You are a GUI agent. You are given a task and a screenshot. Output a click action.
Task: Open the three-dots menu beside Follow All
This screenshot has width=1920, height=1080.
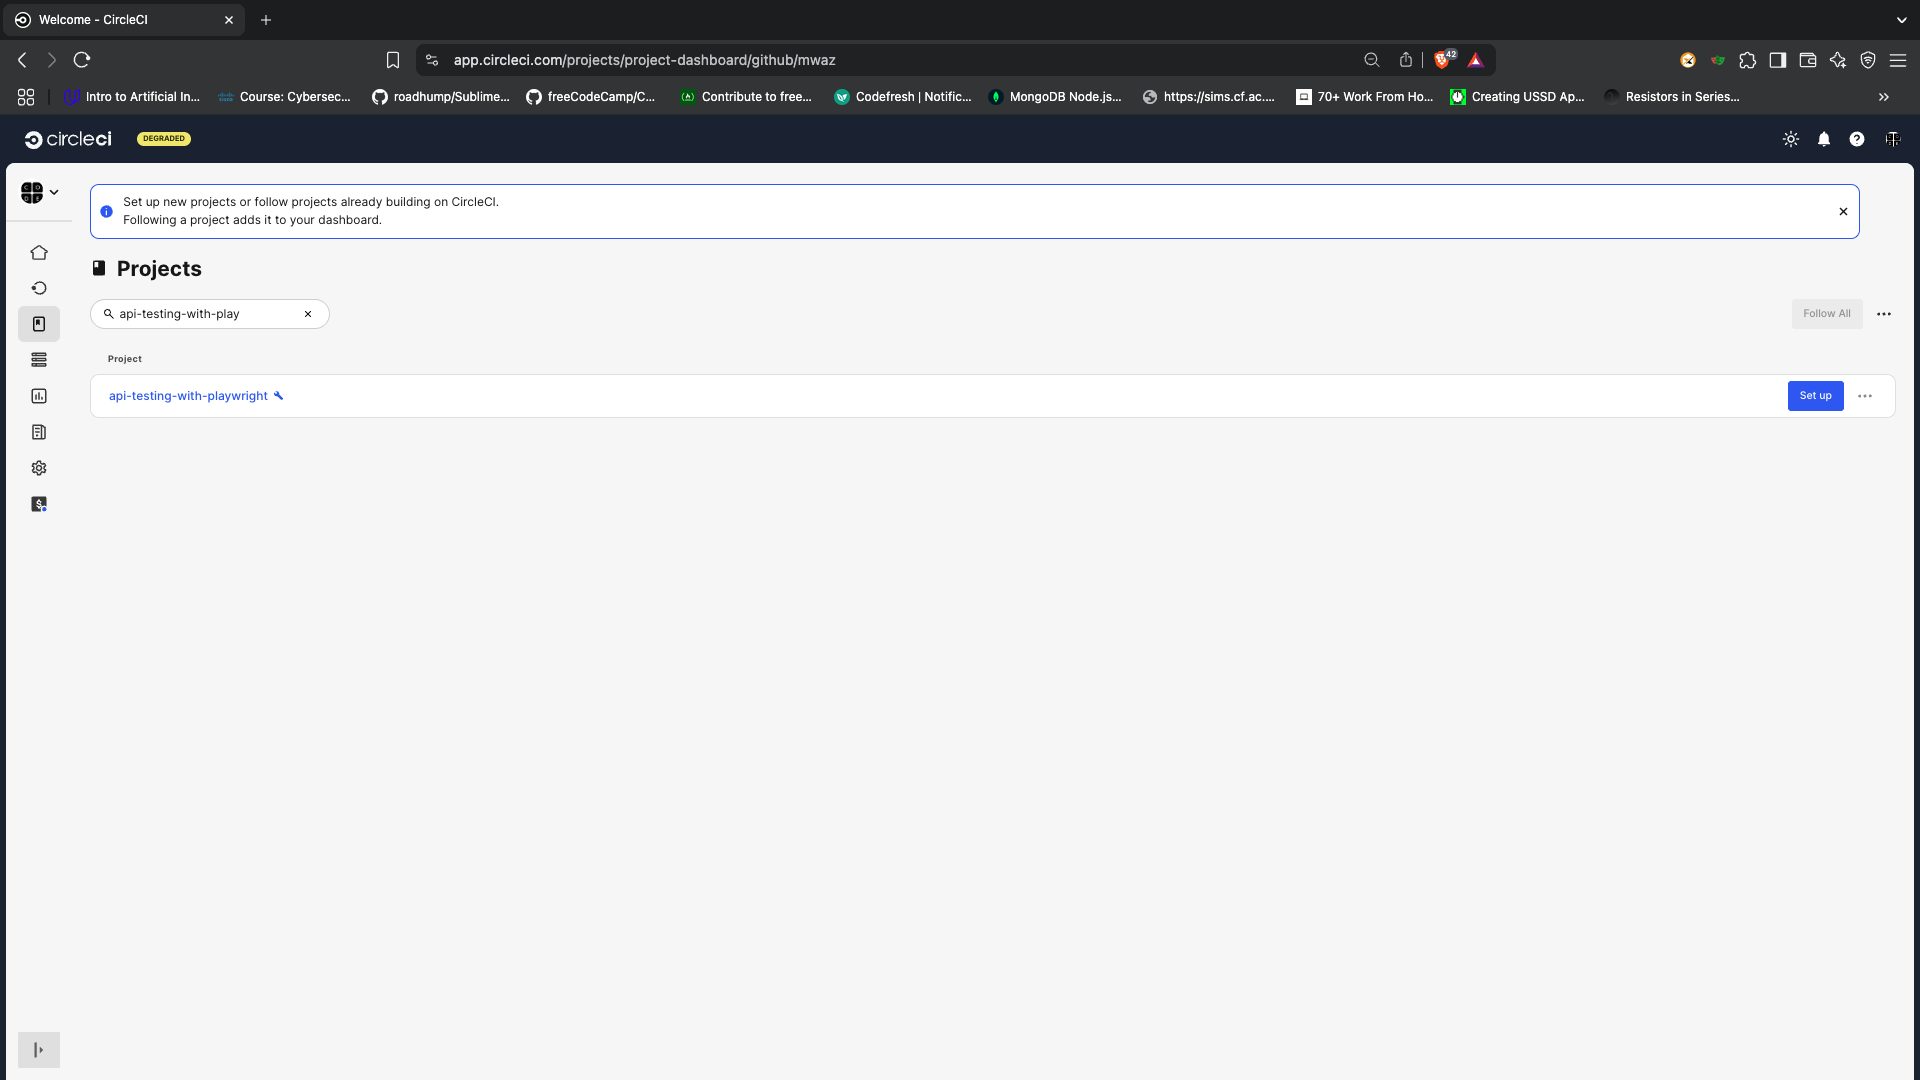click(1884, 314)
